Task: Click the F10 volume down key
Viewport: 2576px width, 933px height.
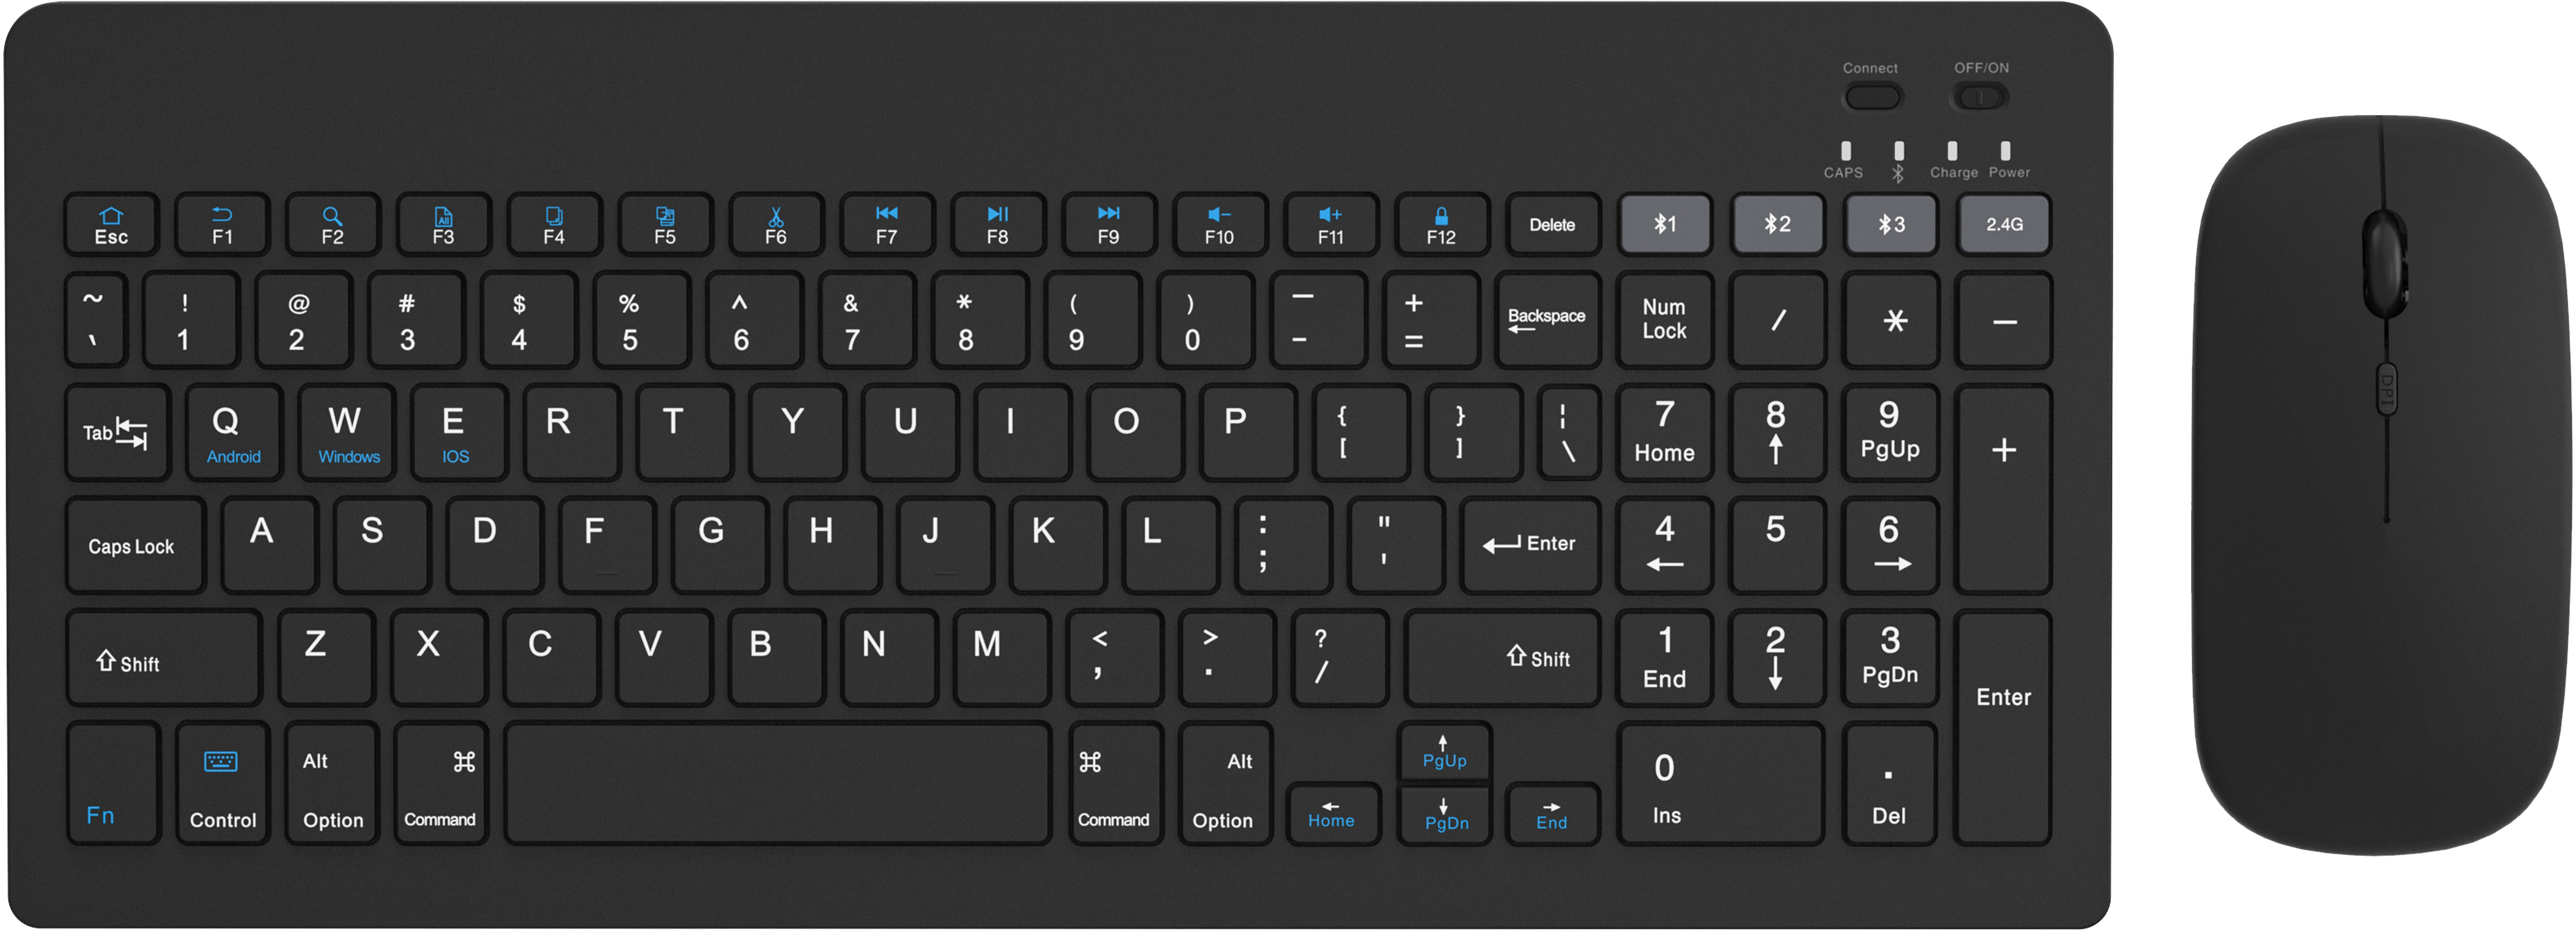Action: tap(1219, 225)
